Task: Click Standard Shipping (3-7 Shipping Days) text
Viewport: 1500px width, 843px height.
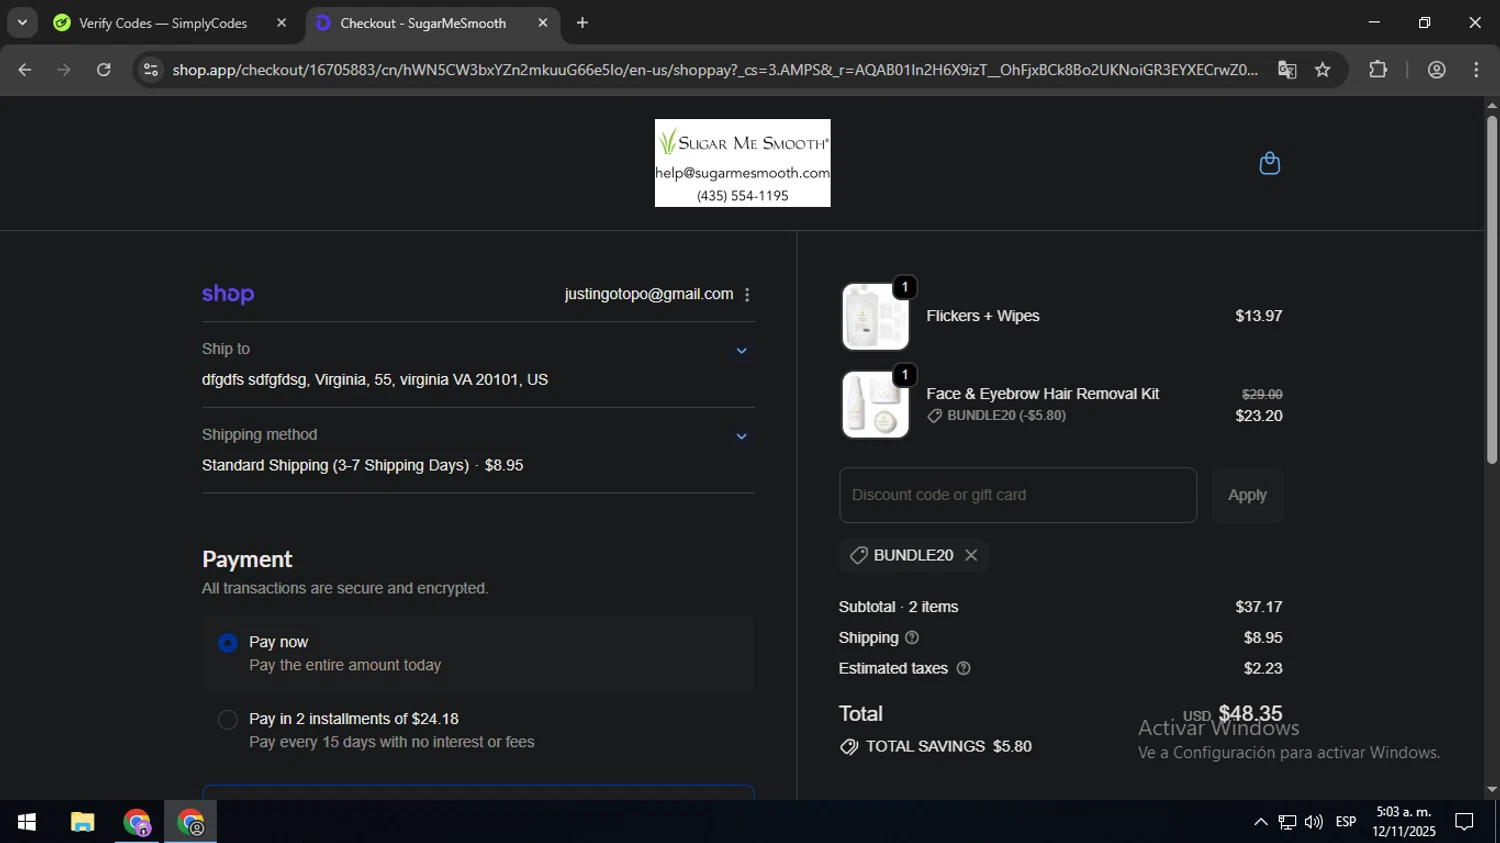Action: click(335, 466)
